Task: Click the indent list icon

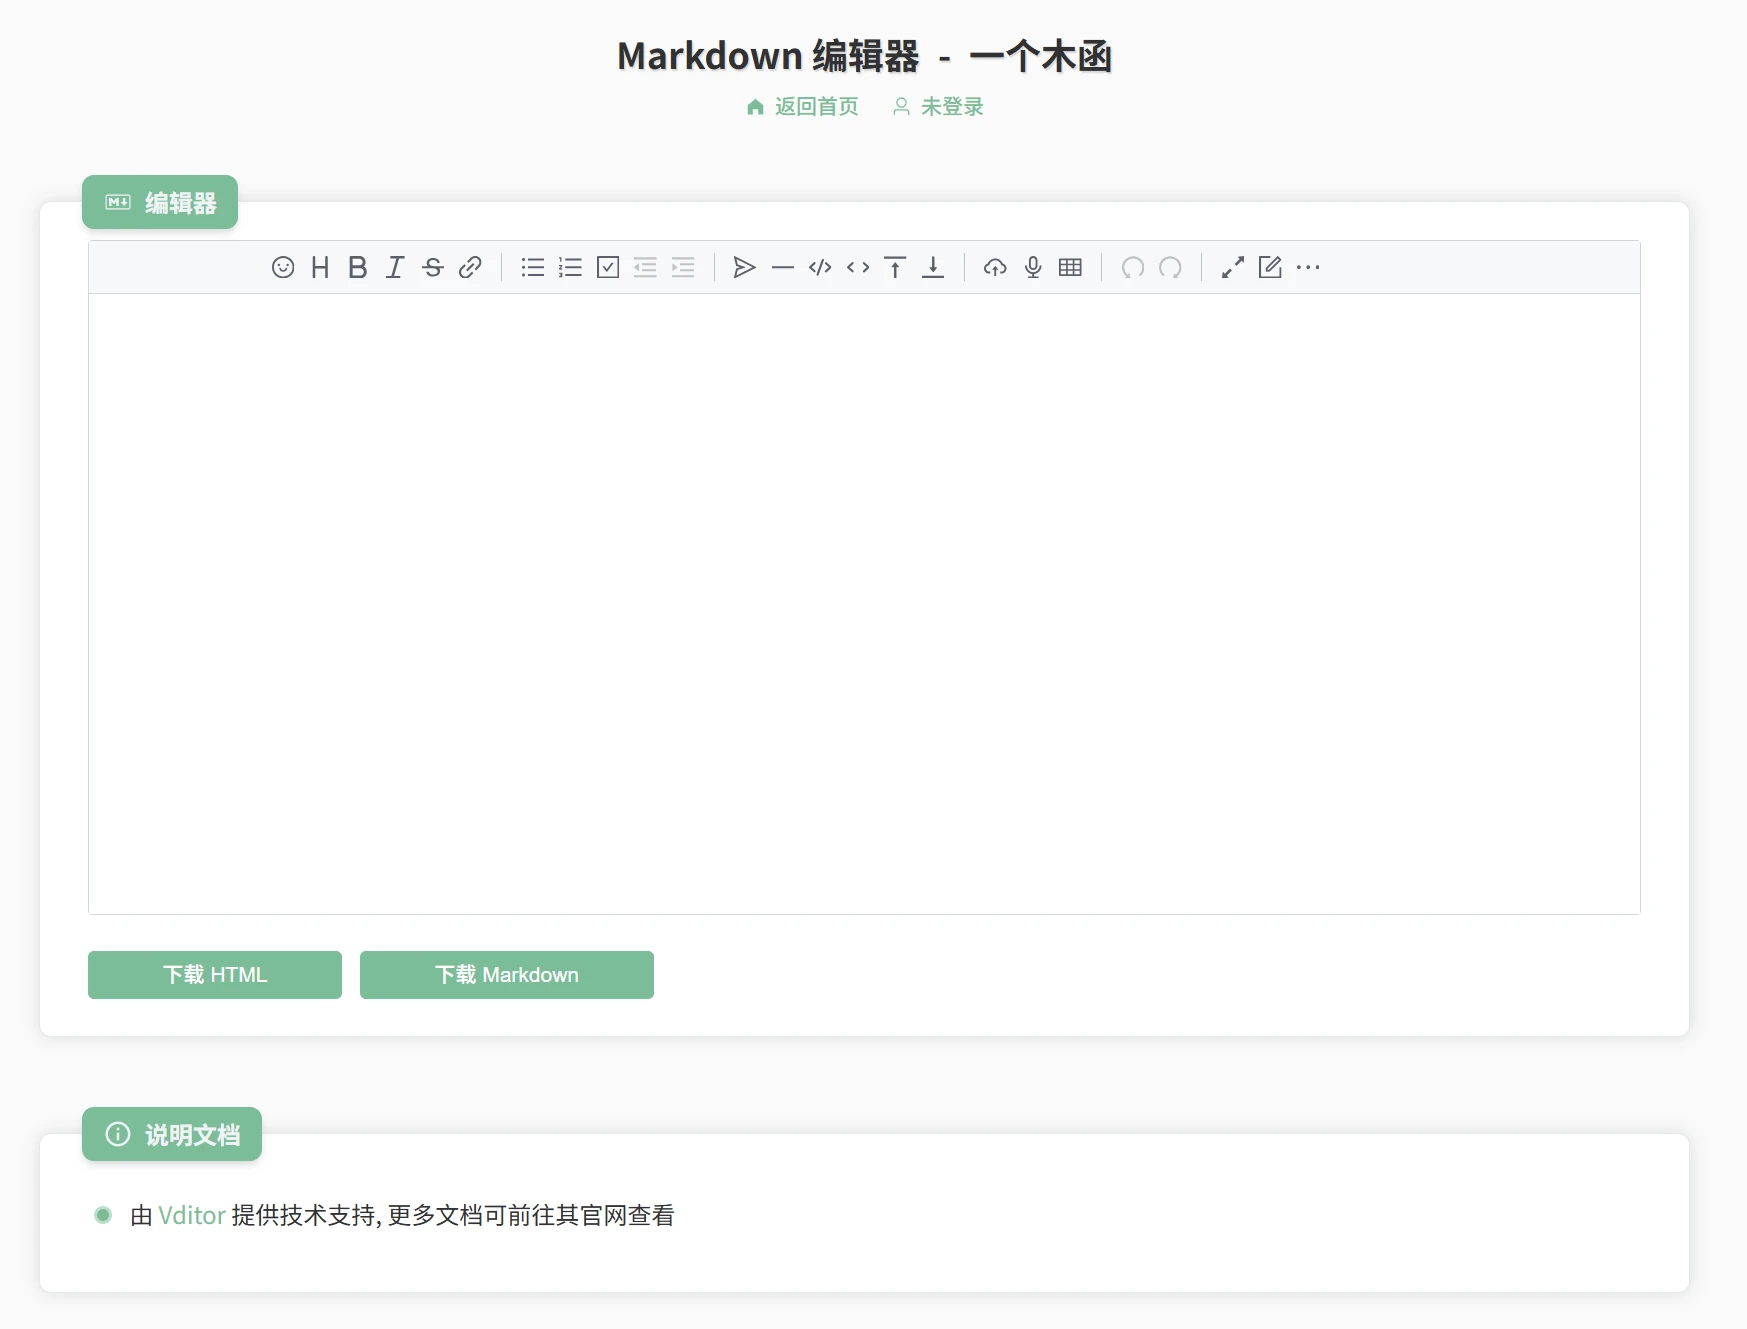Action: (x=683, y=267)
